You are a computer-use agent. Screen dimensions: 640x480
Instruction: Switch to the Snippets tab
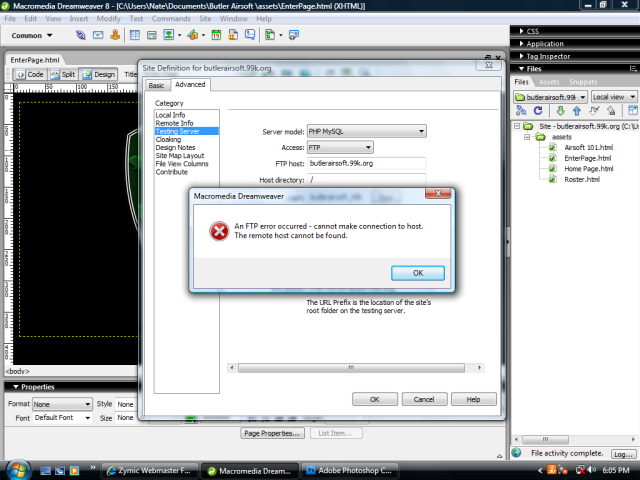coord(583,82)
